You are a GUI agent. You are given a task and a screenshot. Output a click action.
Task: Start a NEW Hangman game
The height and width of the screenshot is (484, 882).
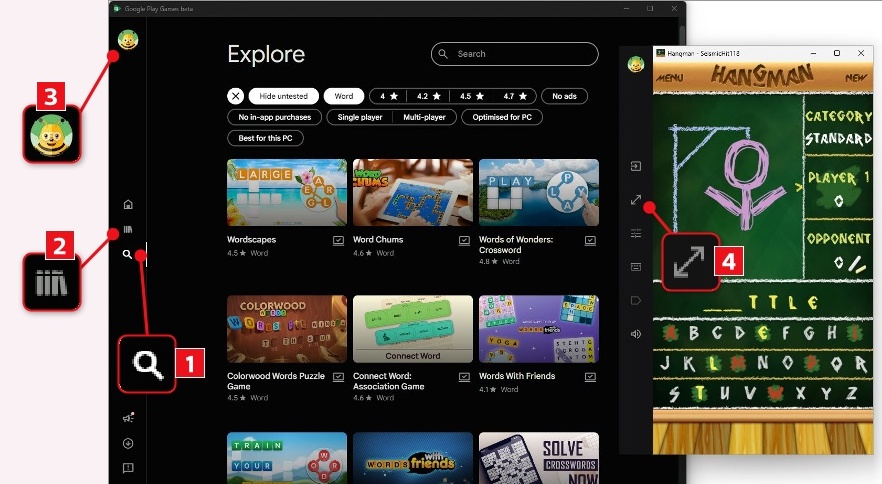tap(856, 77)
